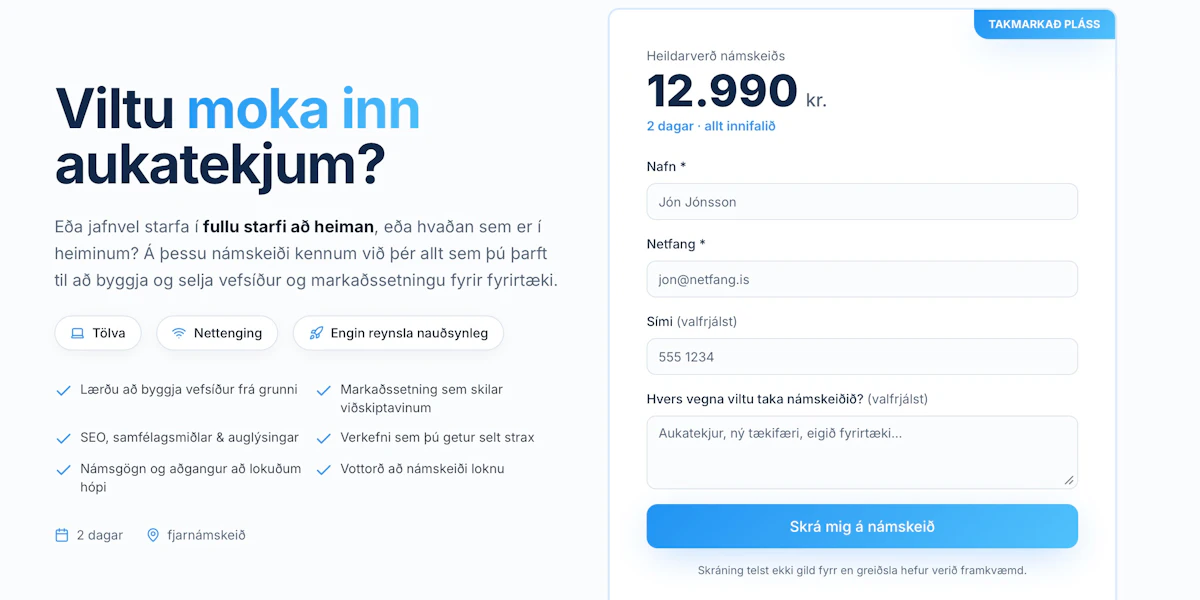Click checkmark next to Verkefni sem þú getur selt
The height and width of the screenshot is (600, 1200).
tap(323, 438)
